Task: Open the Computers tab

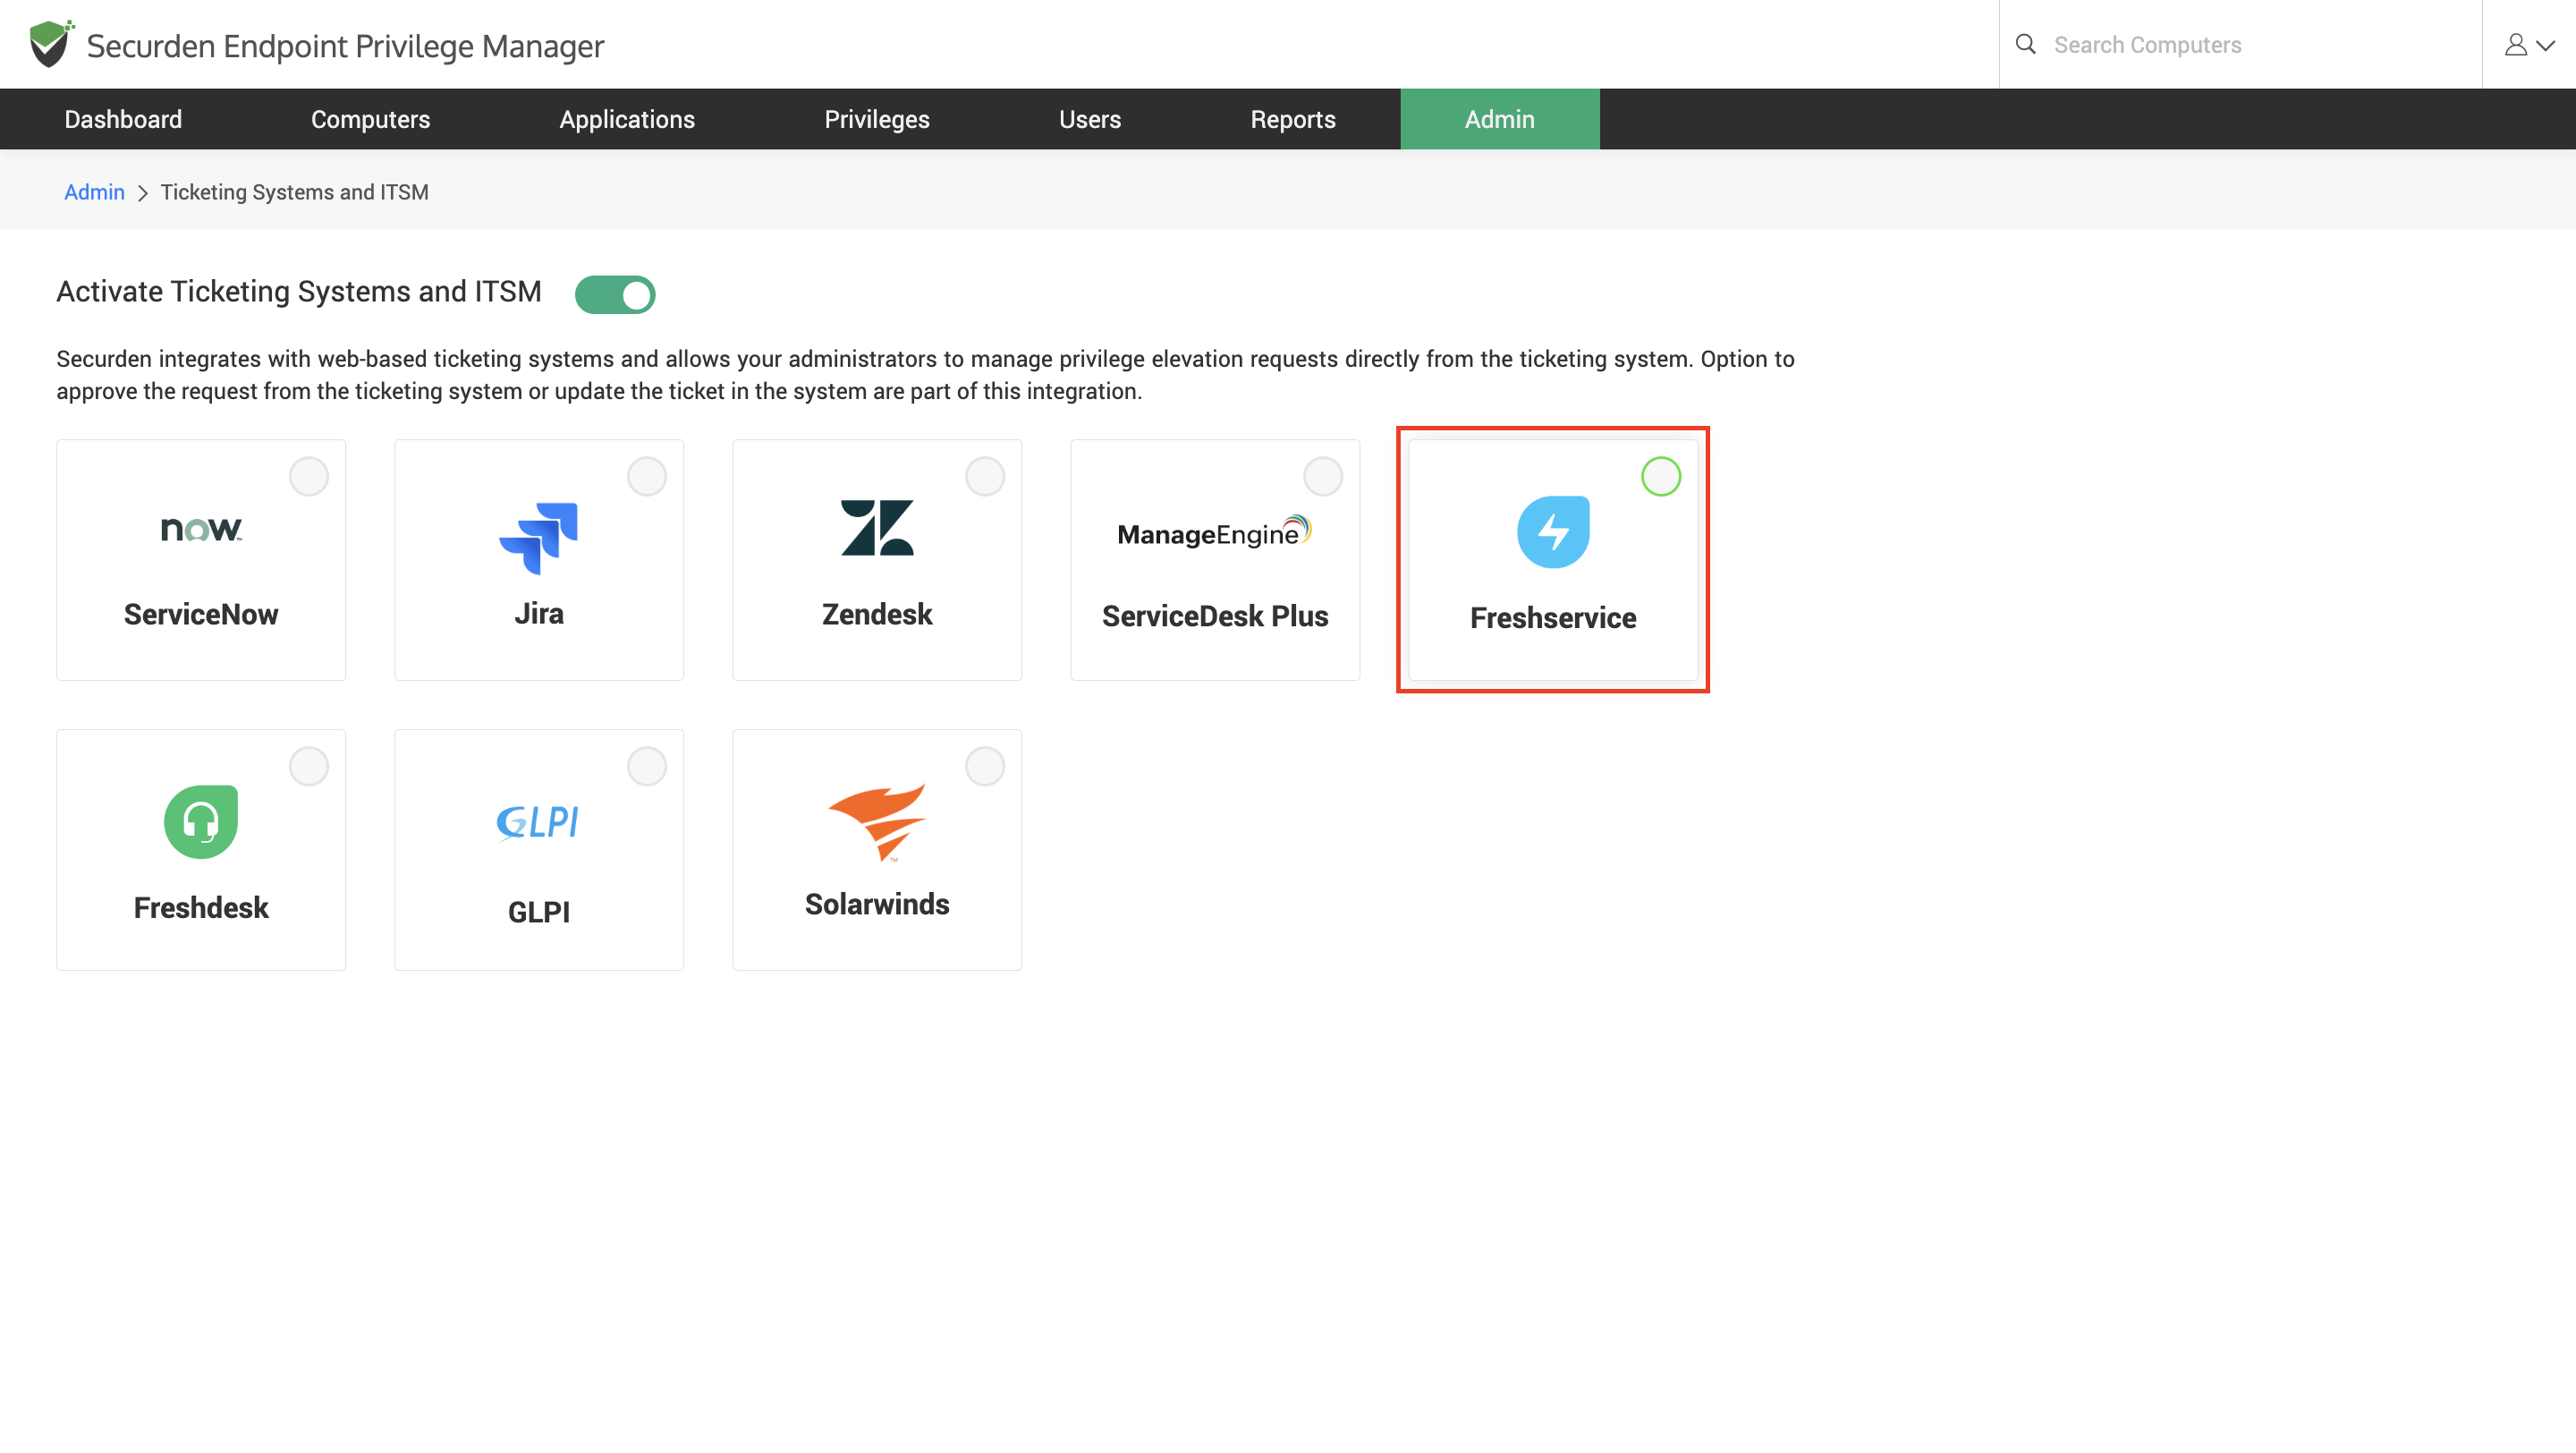Action: coord(370,119)
